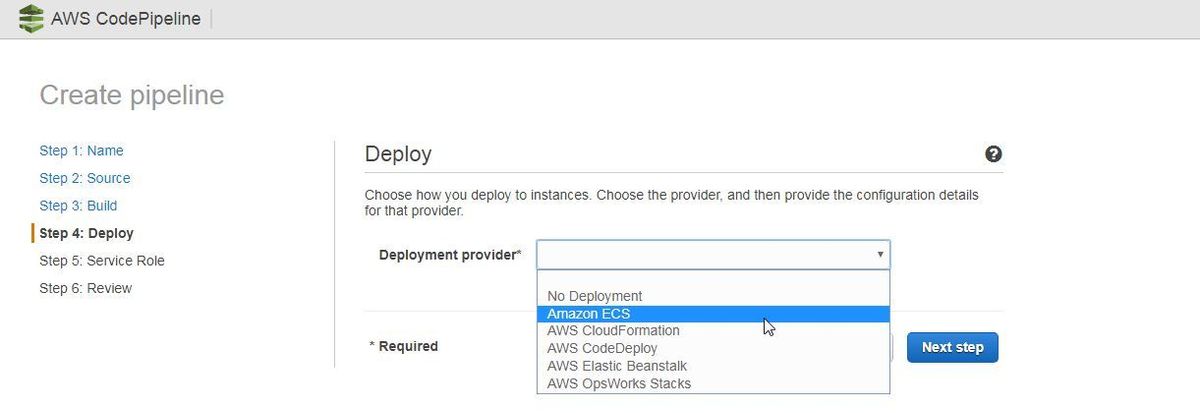This screenshot has width=1200, height=413.
Task: Click the AWS CodePipeline header title
Action: pos(126,19)
